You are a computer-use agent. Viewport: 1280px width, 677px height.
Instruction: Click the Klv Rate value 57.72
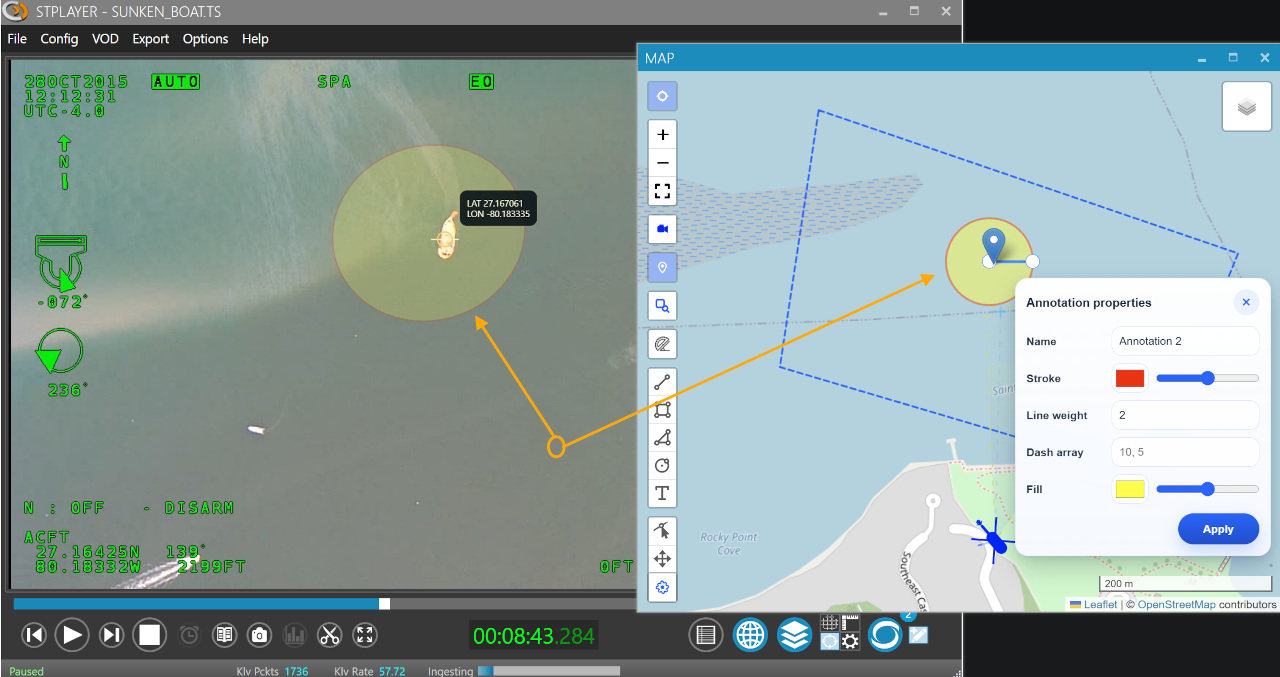pos(392,671)
